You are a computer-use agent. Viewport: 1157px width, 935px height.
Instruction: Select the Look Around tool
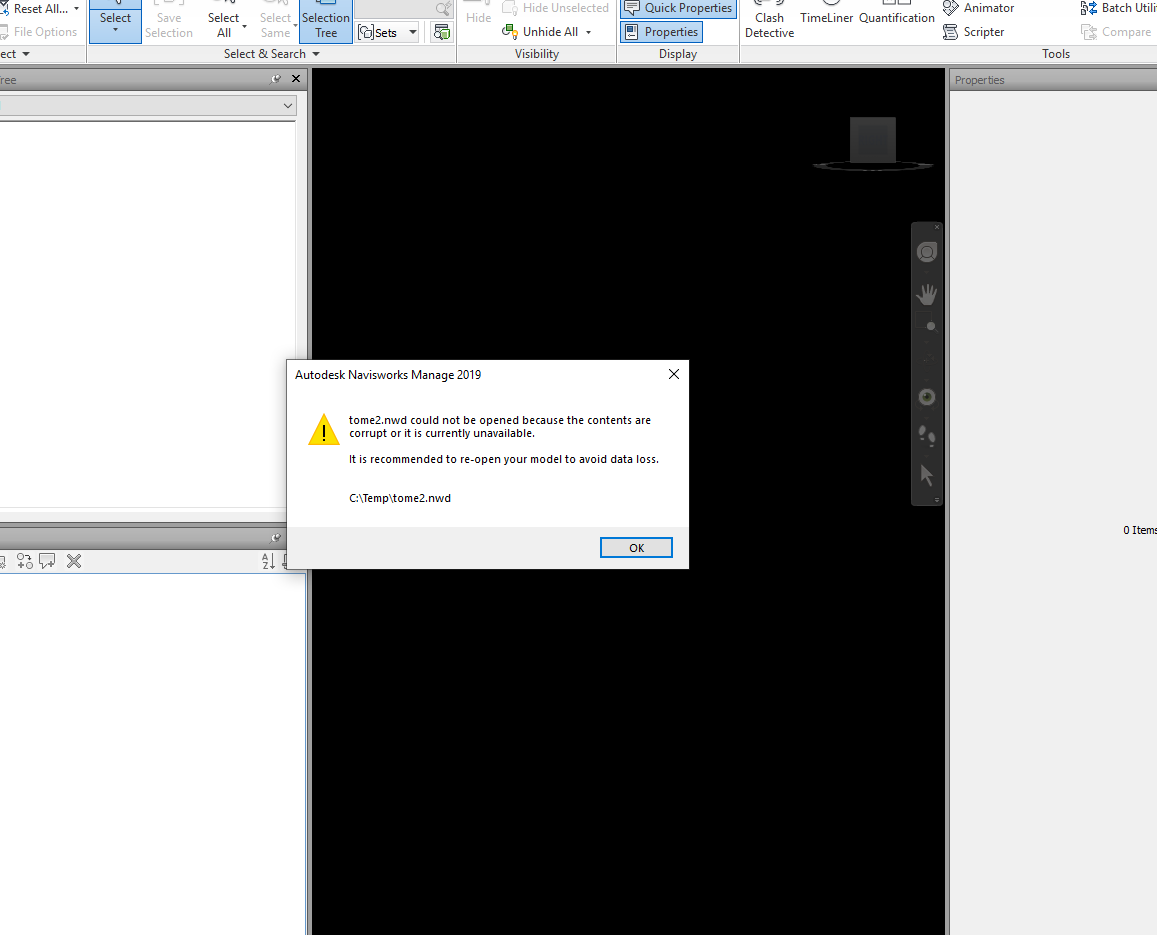tap(927, 397)
